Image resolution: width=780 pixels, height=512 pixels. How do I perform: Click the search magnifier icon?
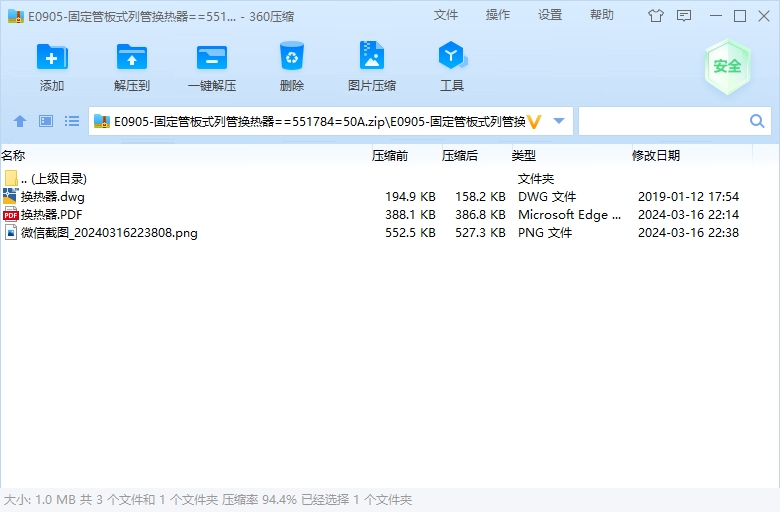(757, 121)
